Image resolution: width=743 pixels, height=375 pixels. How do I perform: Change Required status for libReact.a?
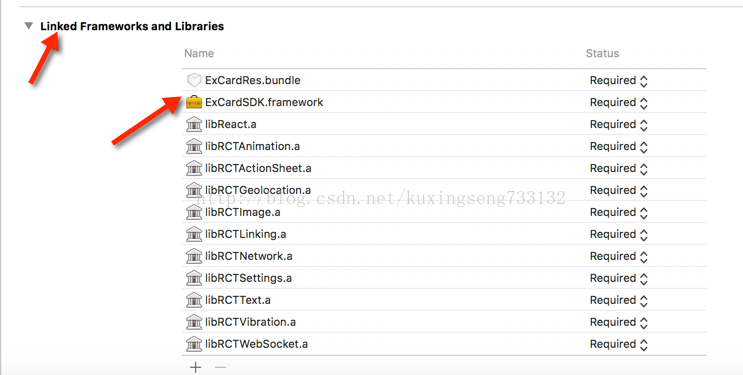(618, 125)
